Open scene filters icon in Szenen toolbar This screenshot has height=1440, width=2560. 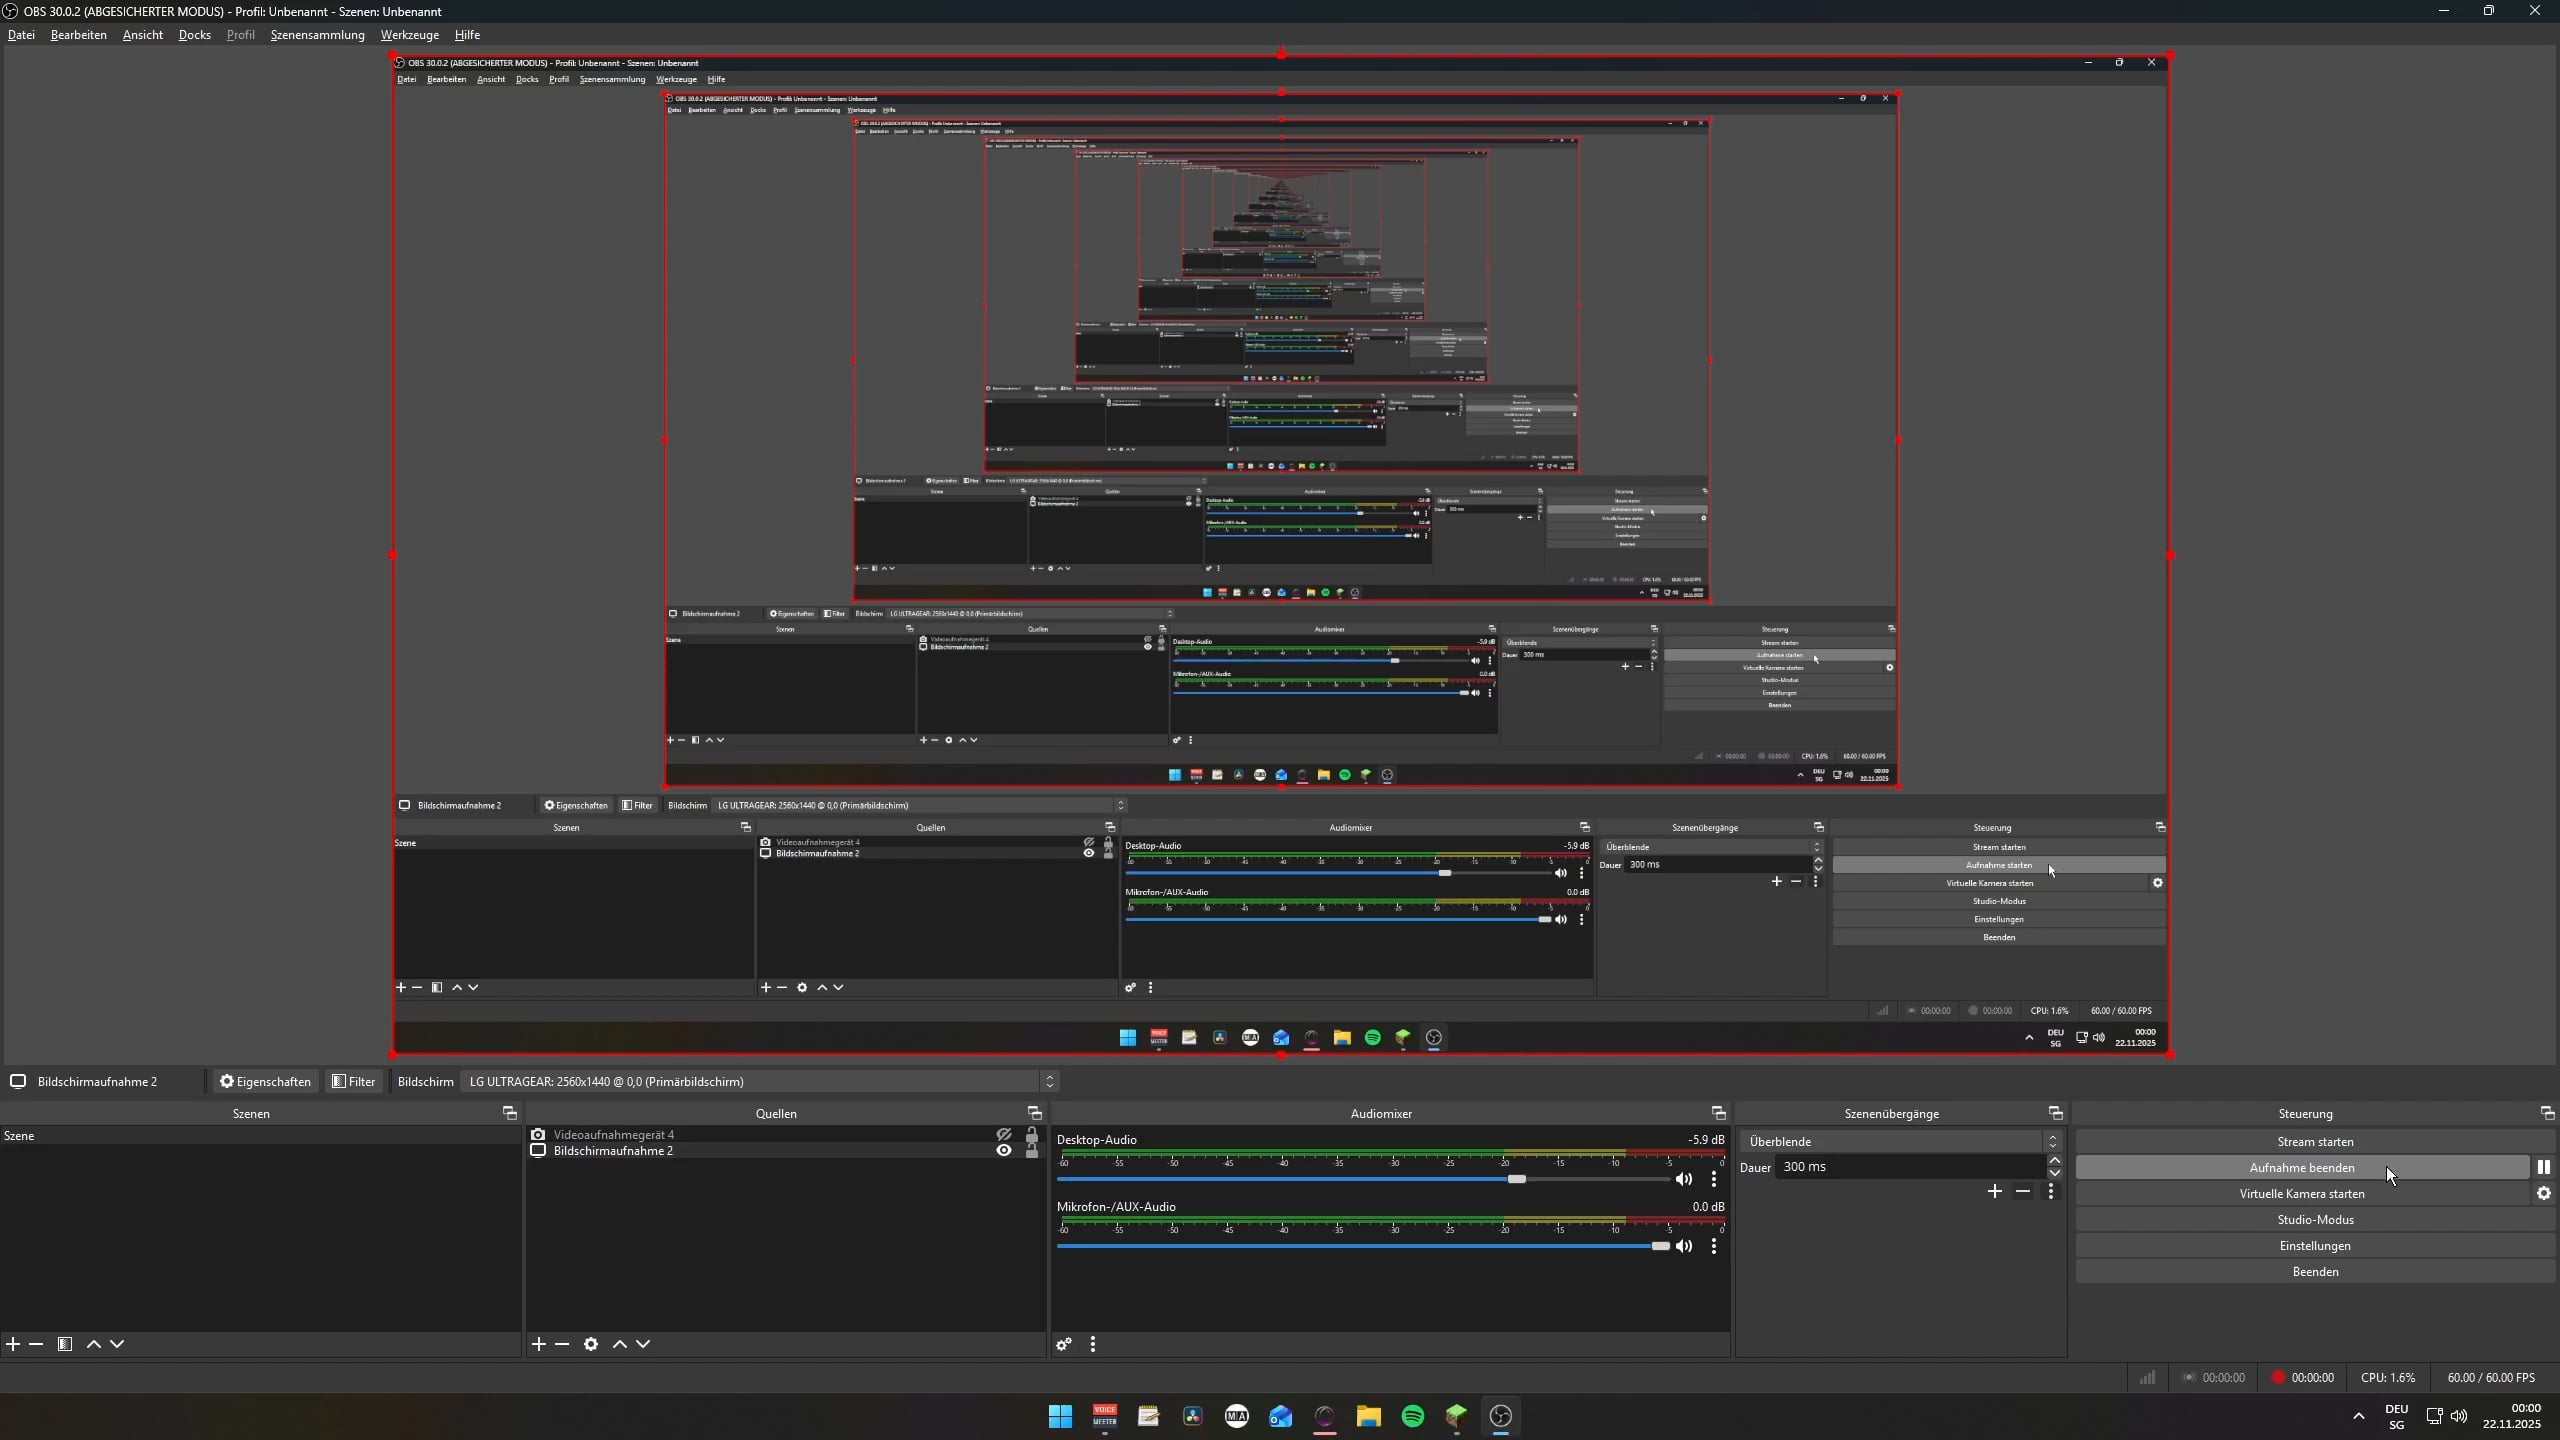[x=65, y=1344]
